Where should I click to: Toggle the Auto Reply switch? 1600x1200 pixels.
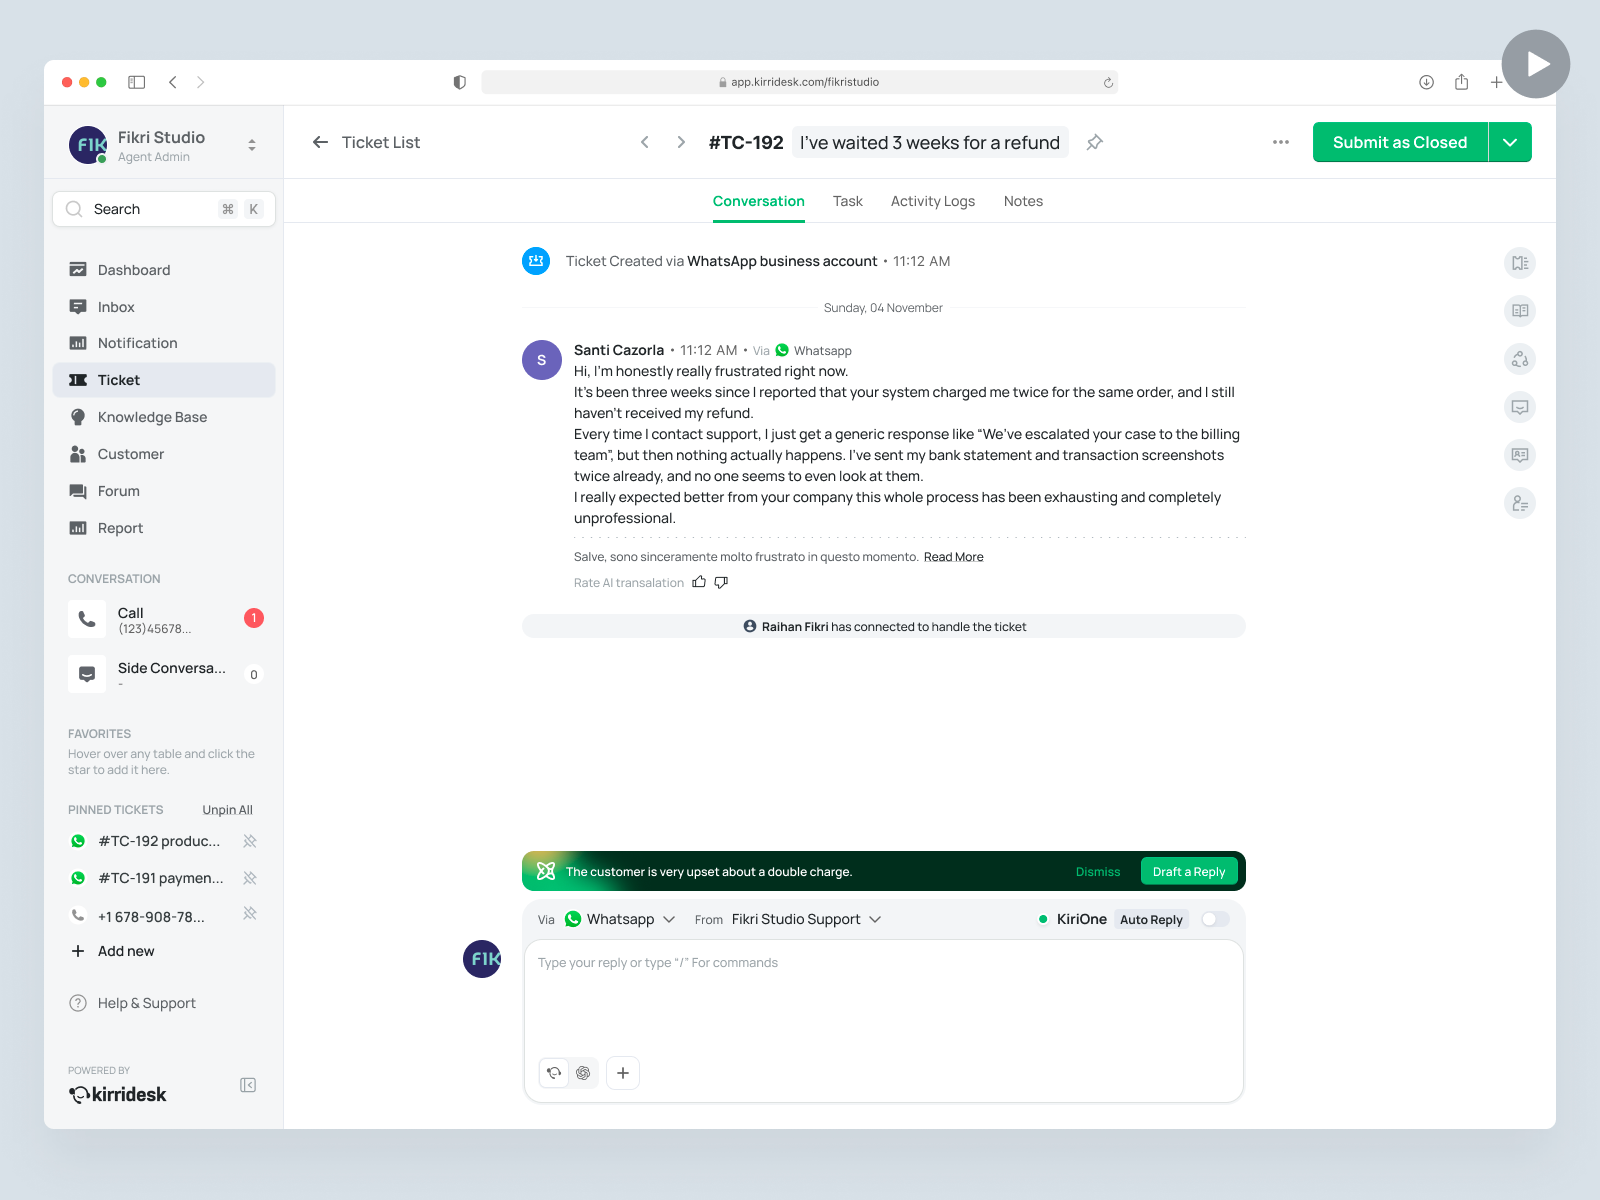click(1215, 919)
